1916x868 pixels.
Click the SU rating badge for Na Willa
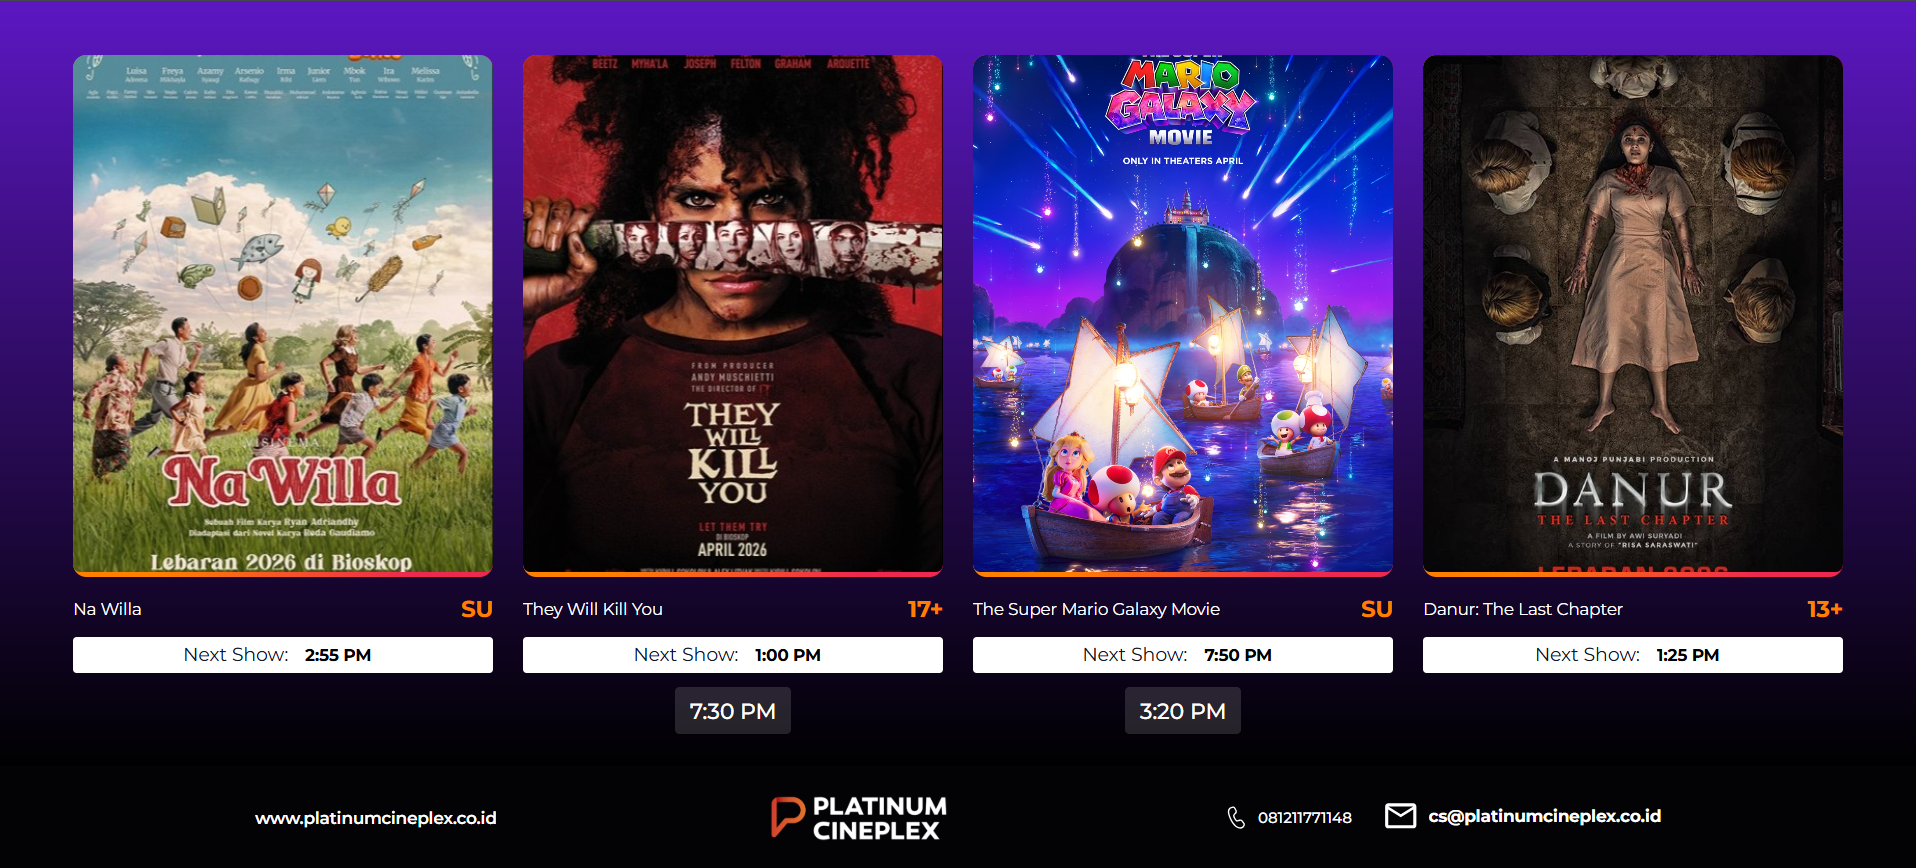pos(476,609)
